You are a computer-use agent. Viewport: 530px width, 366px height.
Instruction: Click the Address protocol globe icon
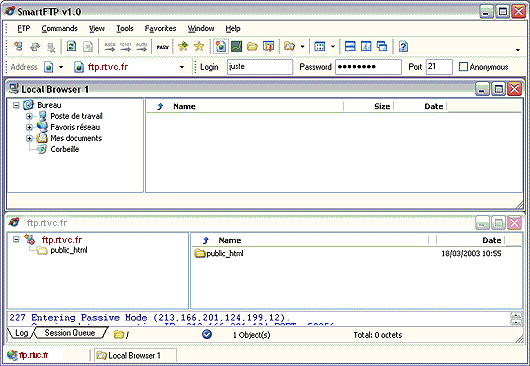pos(49,67)
